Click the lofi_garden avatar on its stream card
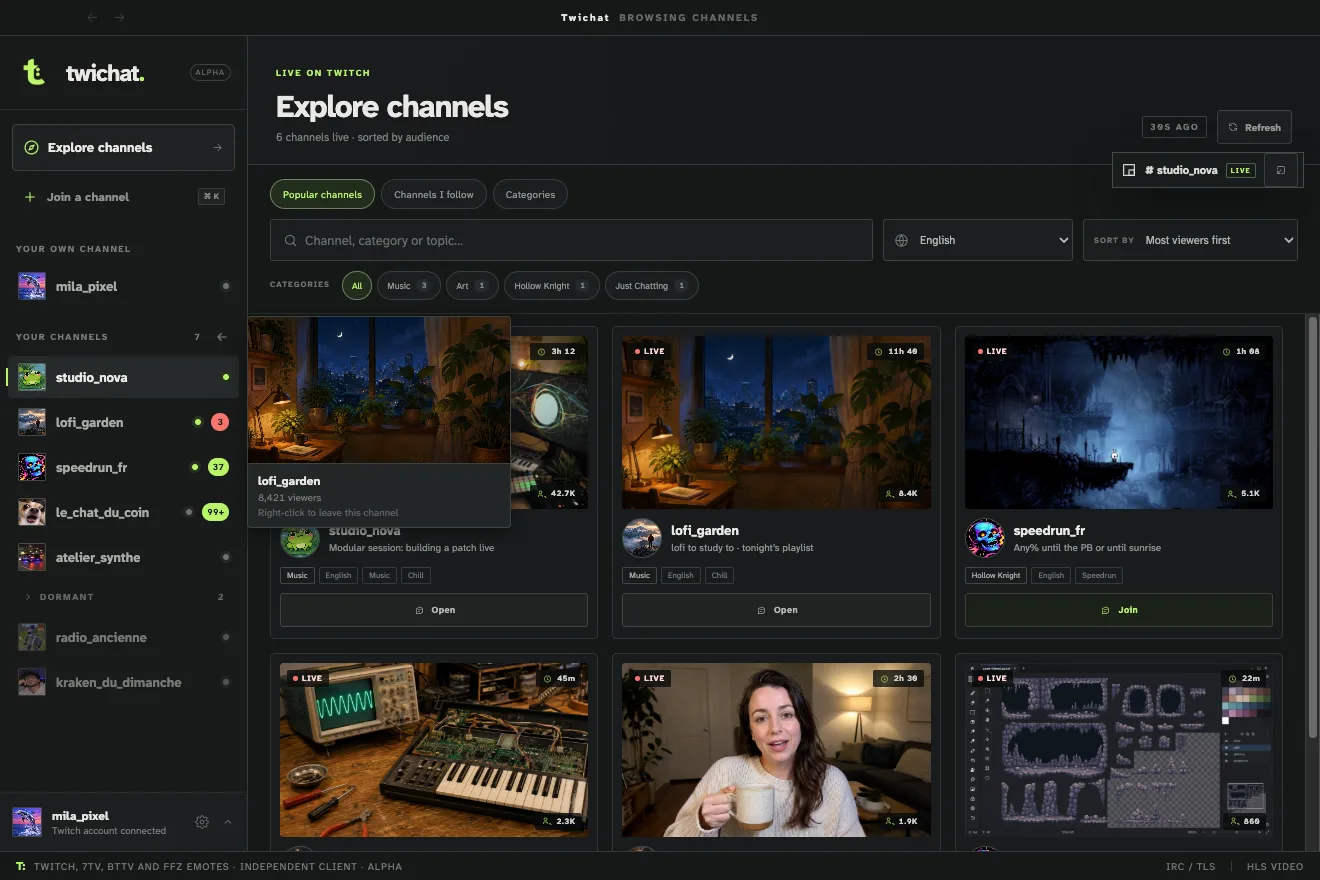1320x880 pixels. 642,538
